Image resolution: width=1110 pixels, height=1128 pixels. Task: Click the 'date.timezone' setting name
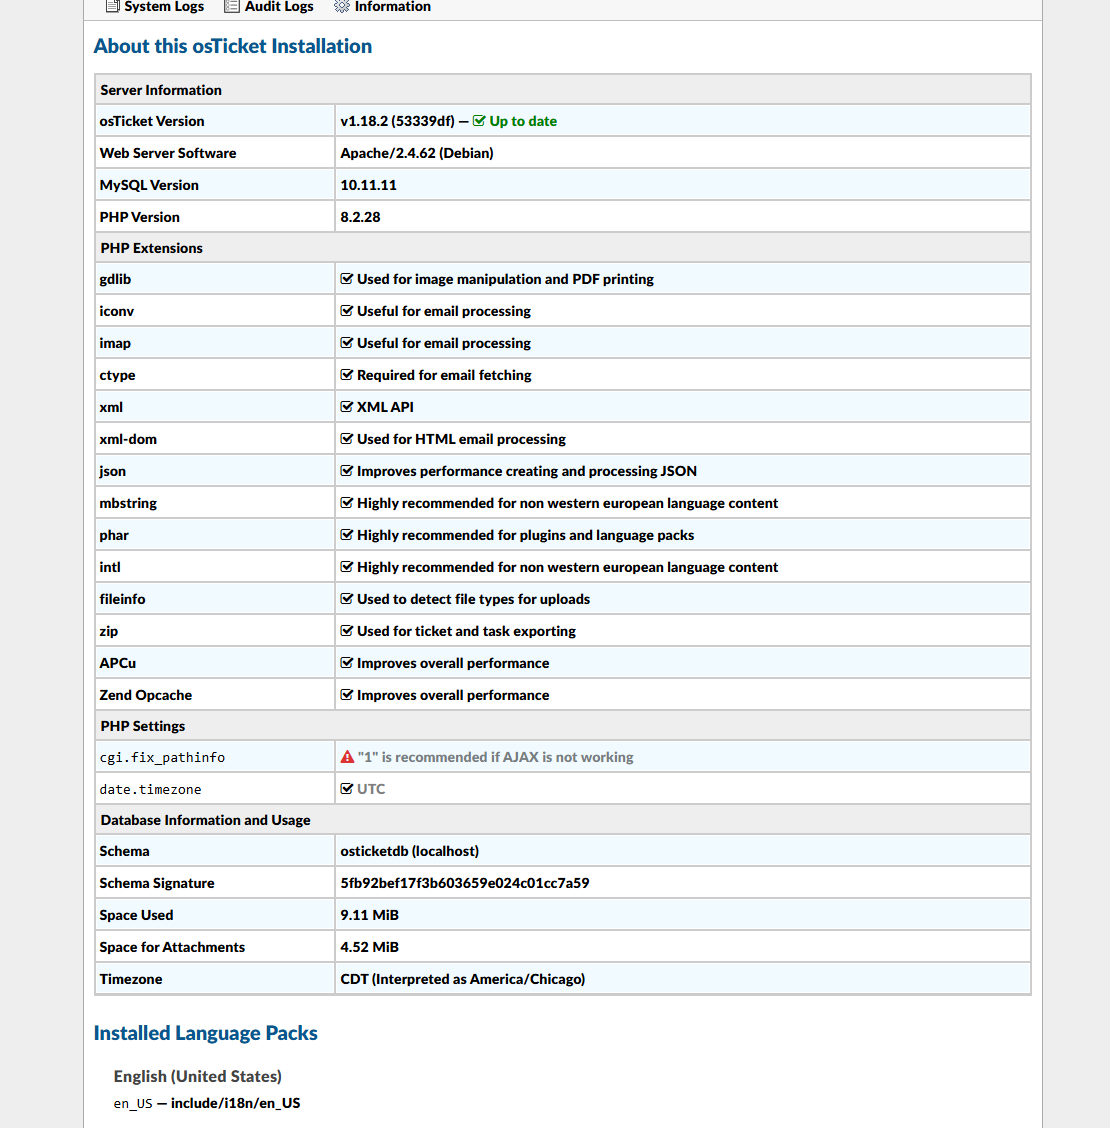coord(150,789)
